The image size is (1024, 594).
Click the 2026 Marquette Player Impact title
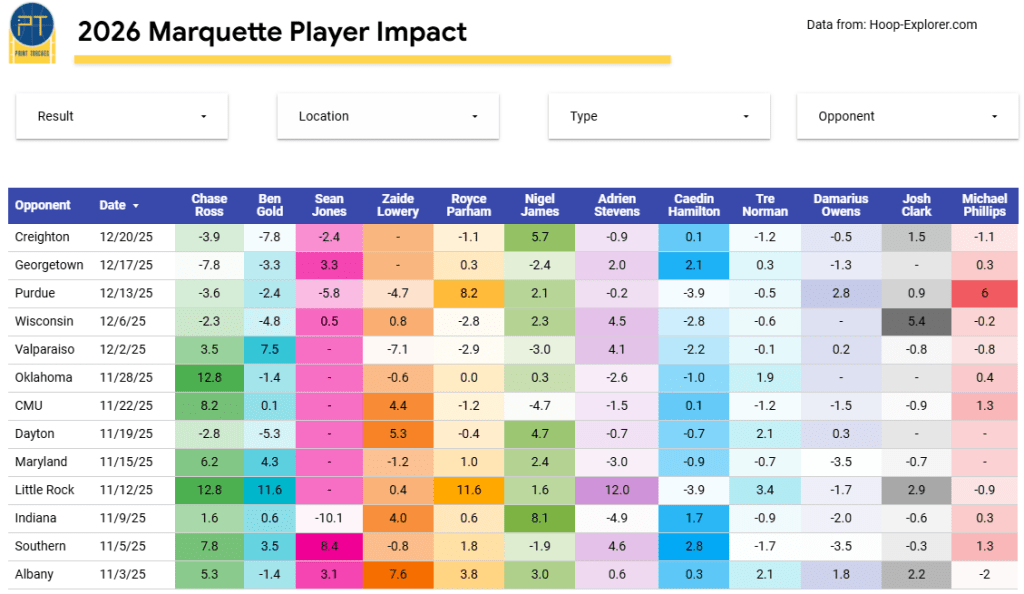[272, 32]
